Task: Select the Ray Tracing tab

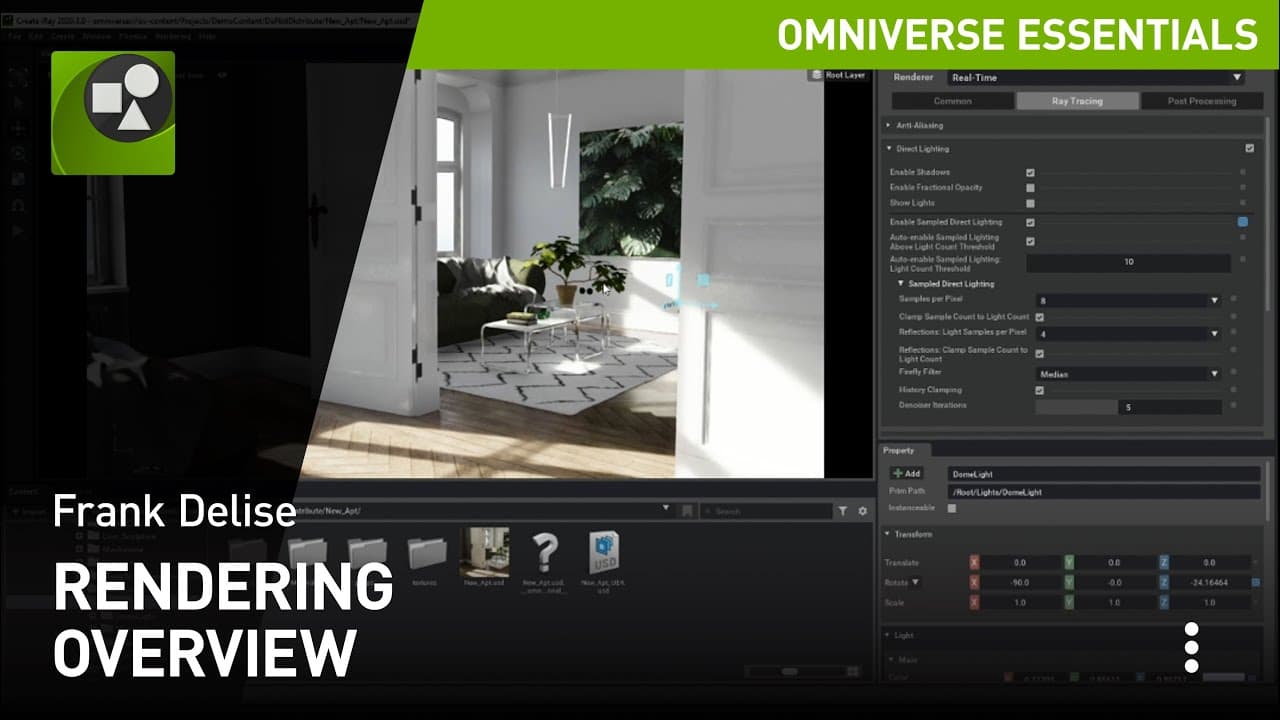Action: (1077, 101)
